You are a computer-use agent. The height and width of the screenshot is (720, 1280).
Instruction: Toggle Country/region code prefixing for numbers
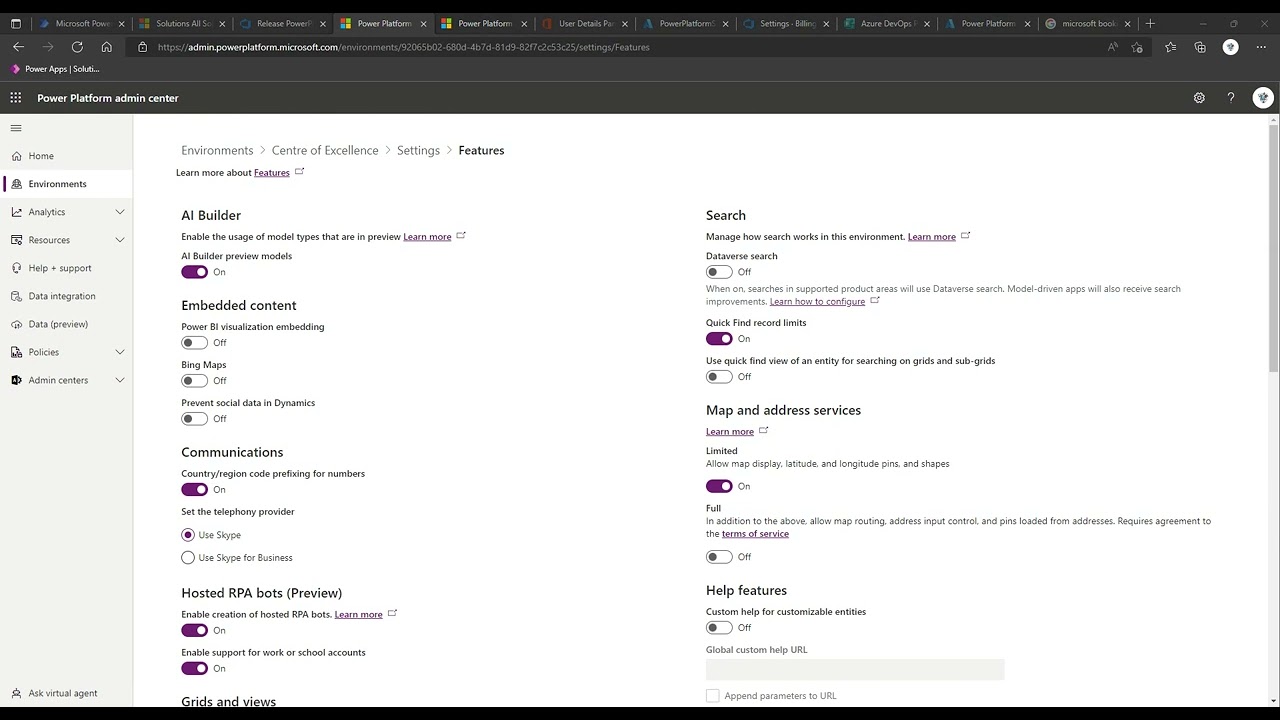click(x=194, y=490)
